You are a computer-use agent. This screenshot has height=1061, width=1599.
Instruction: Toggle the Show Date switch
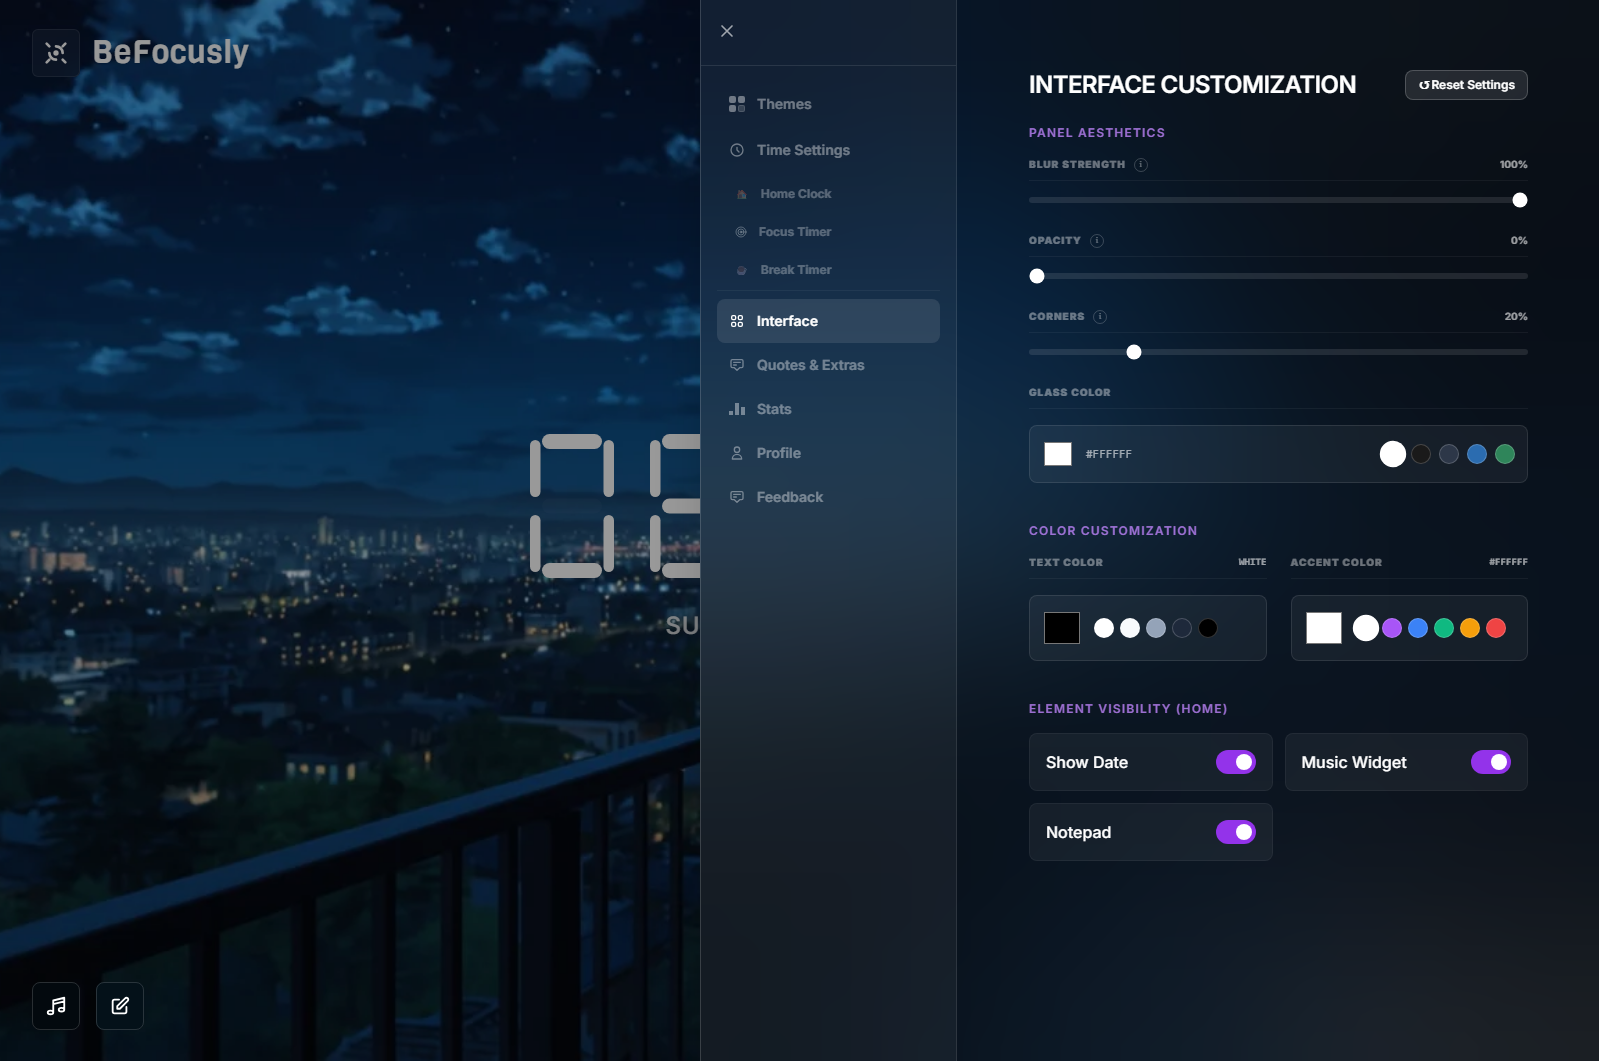(1236, 762)
